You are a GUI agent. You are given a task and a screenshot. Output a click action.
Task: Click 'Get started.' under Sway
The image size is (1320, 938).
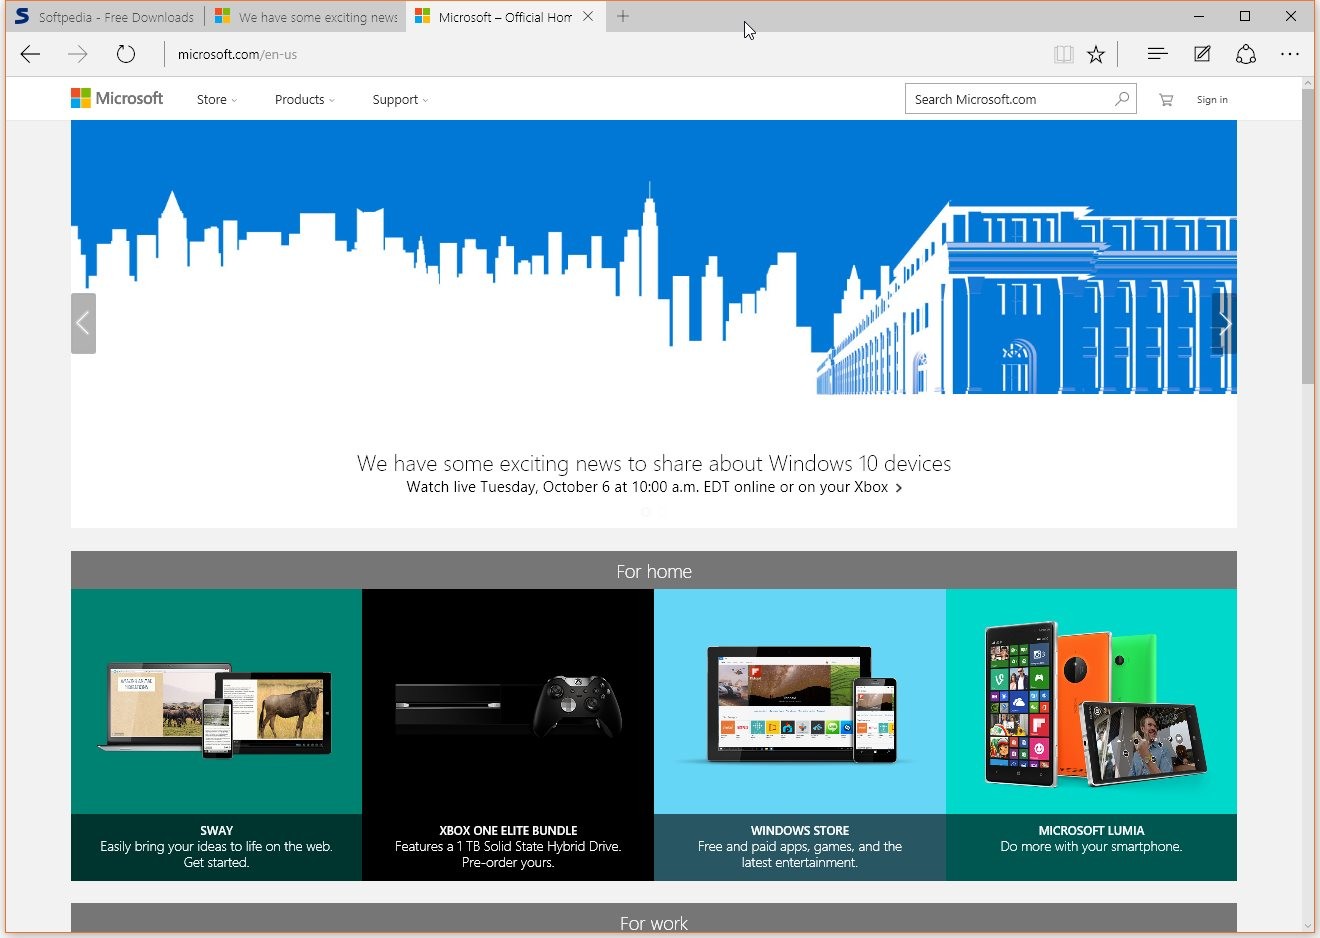pyautogui.click(x=216, y=863)
